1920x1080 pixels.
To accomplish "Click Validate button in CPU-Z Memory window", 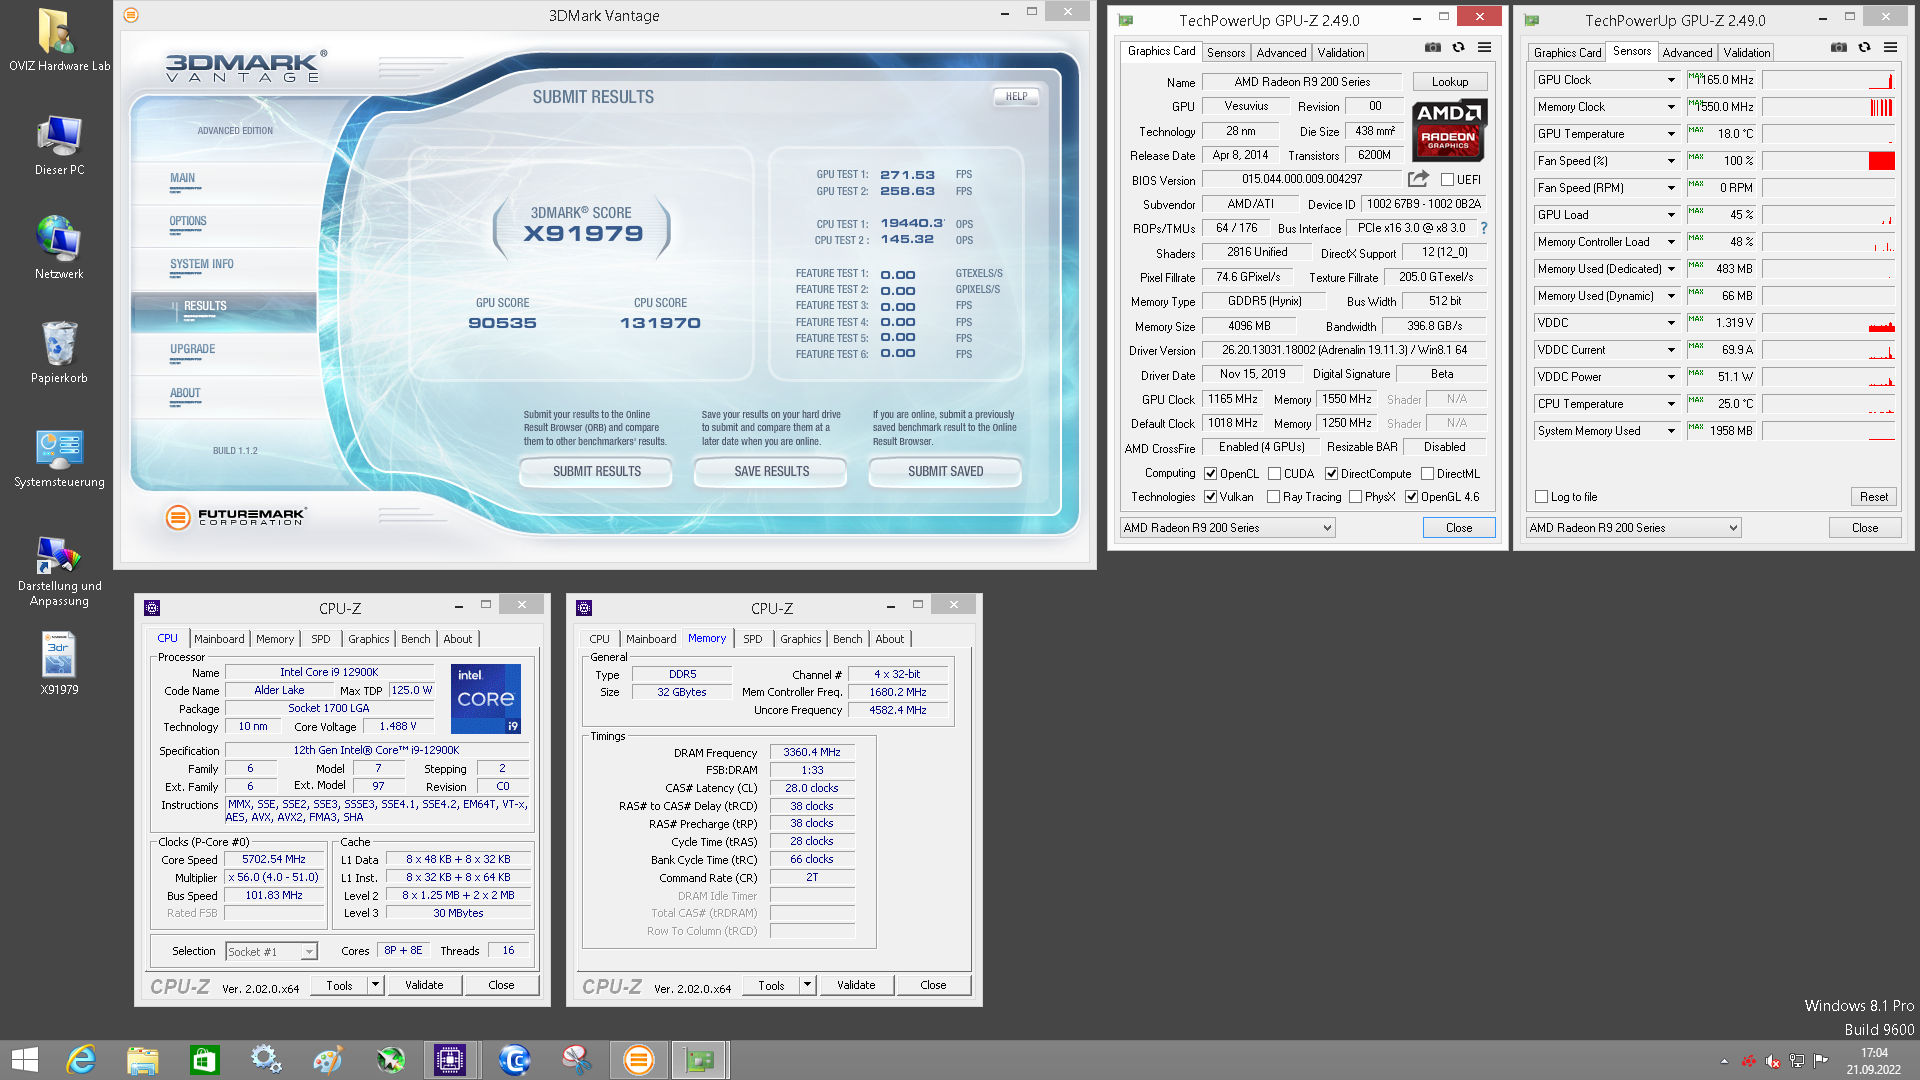I will [x=856, y=985].
